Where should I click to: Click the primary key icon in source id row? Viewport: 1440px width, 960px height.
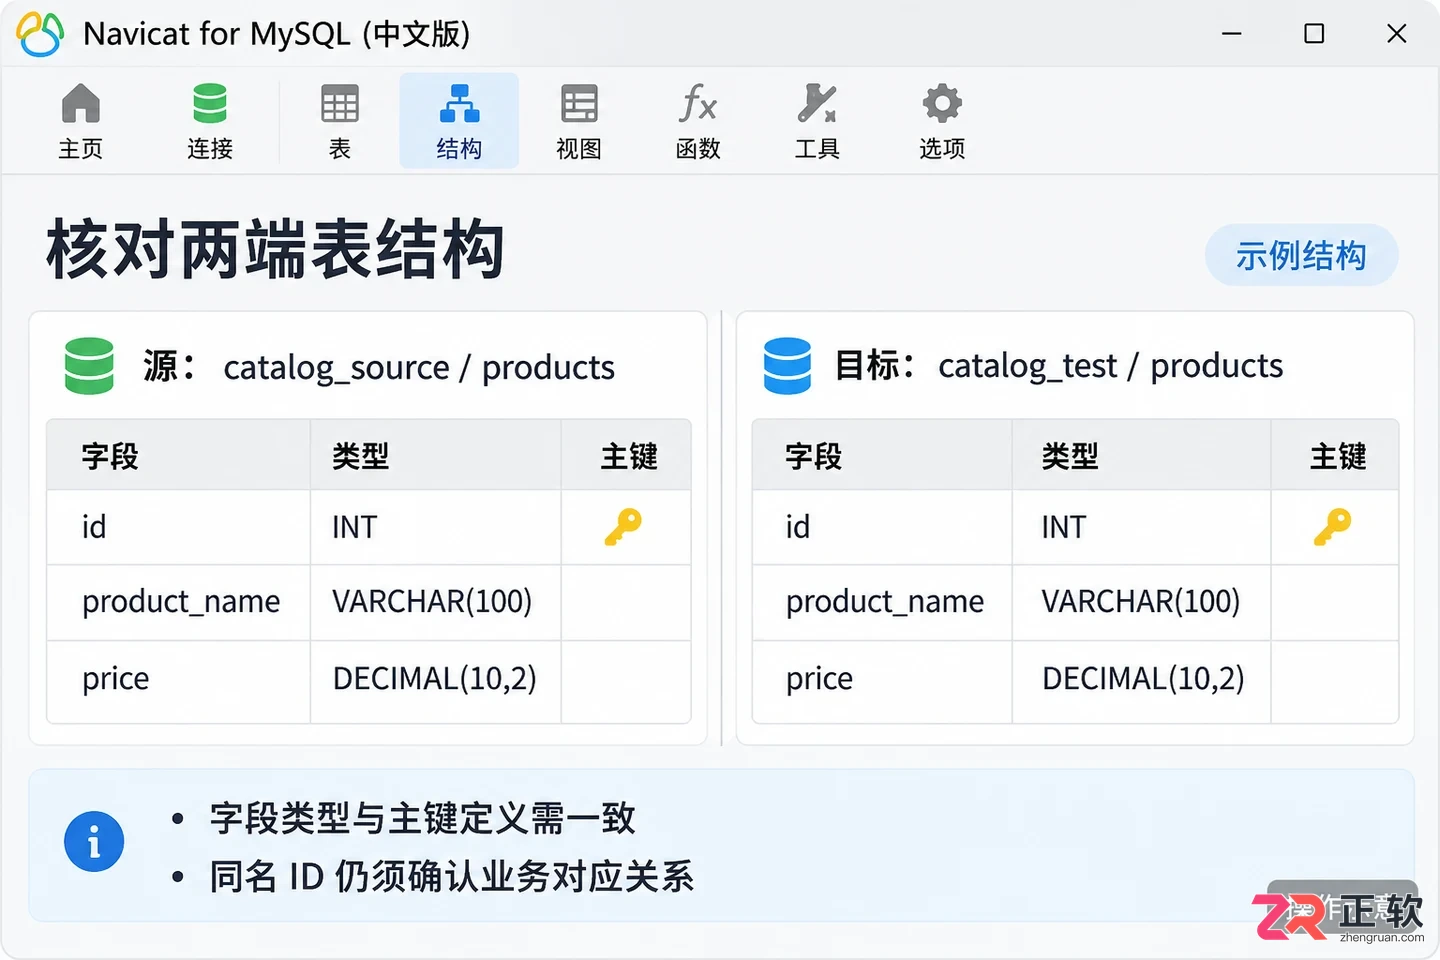623,527
